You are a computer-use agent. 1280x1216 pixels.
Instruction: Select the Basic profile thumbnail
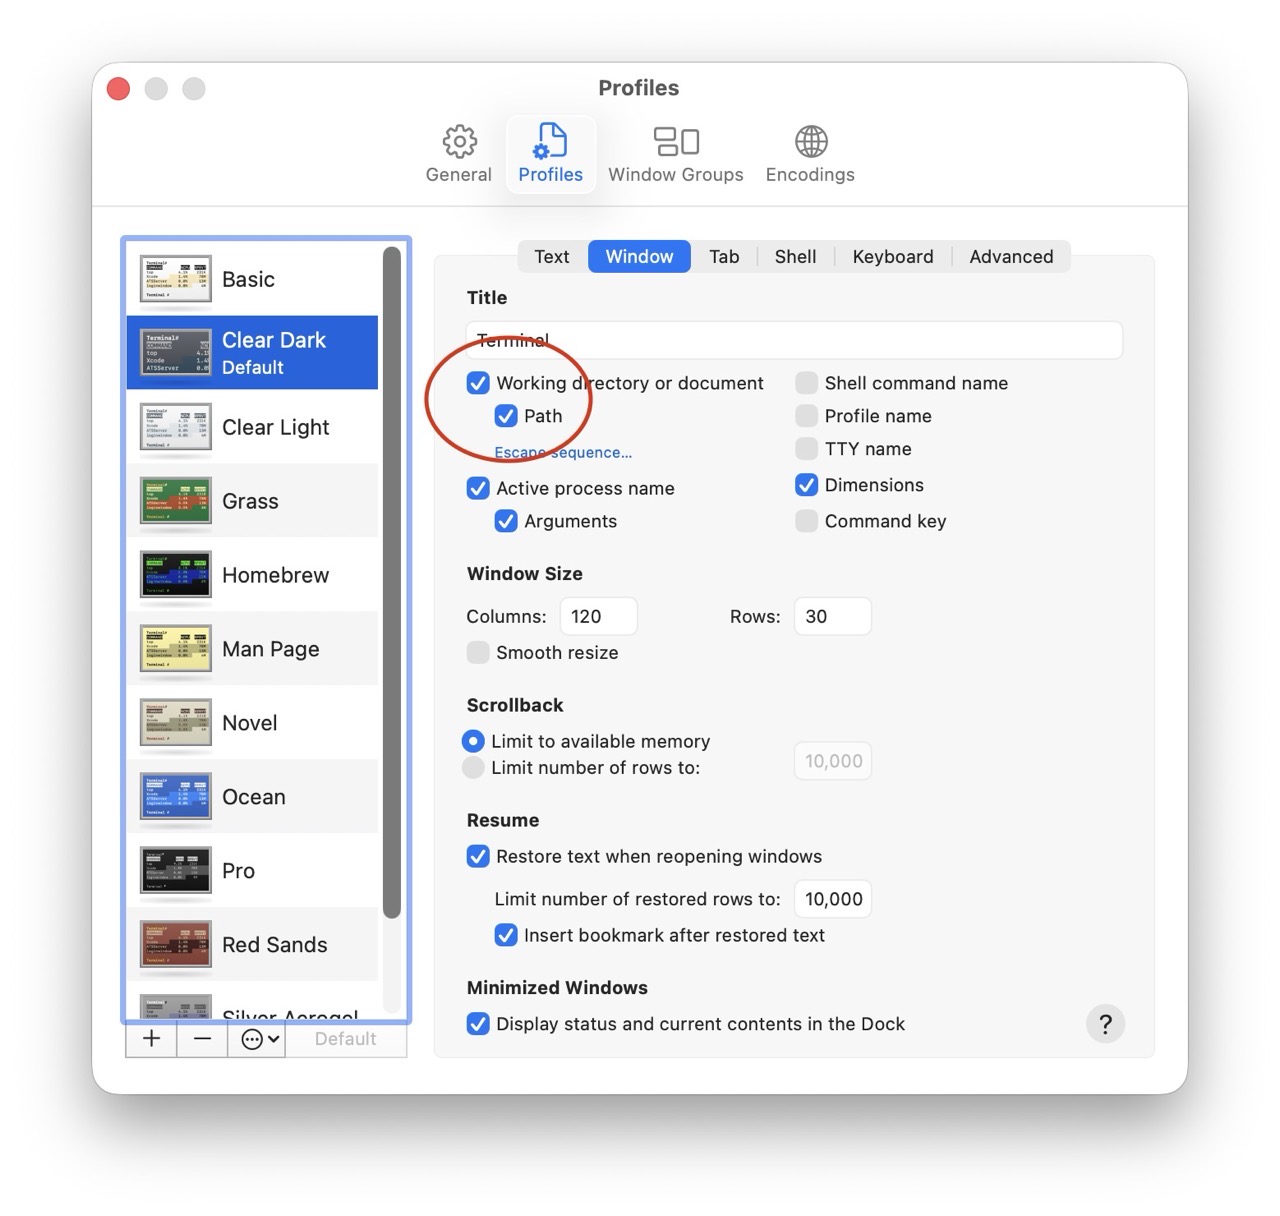(176, 280)
